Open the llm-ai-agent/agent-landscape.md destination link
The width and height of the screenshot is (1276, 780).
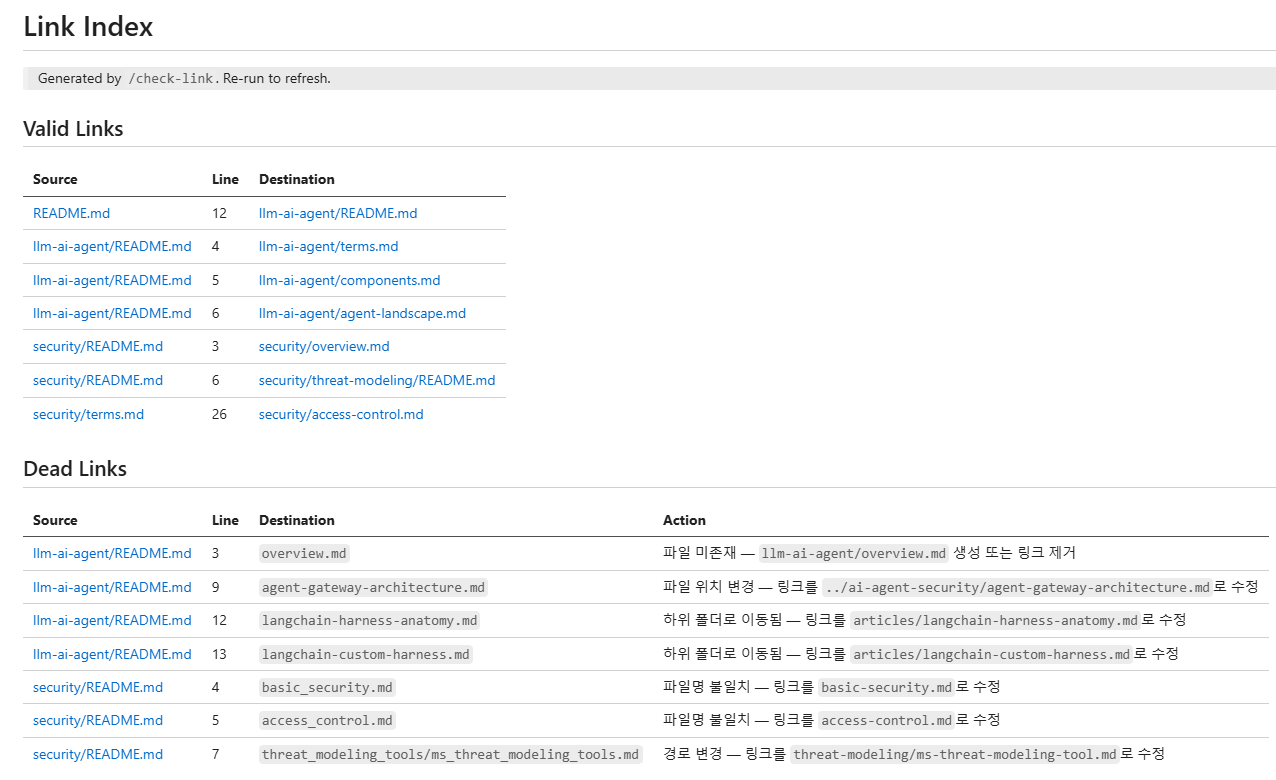[362, 313]
